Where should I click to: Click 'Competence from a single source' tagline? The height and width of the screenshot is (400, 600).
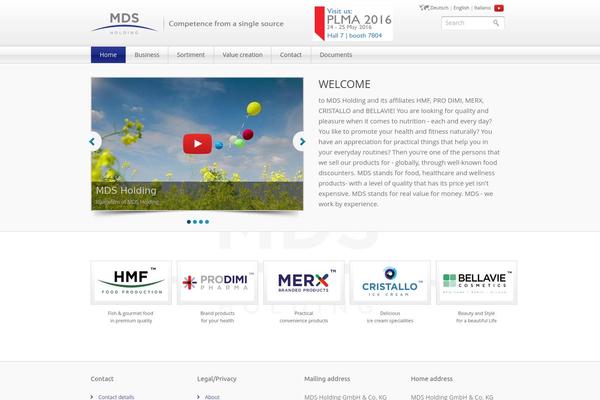click(226, 24)
